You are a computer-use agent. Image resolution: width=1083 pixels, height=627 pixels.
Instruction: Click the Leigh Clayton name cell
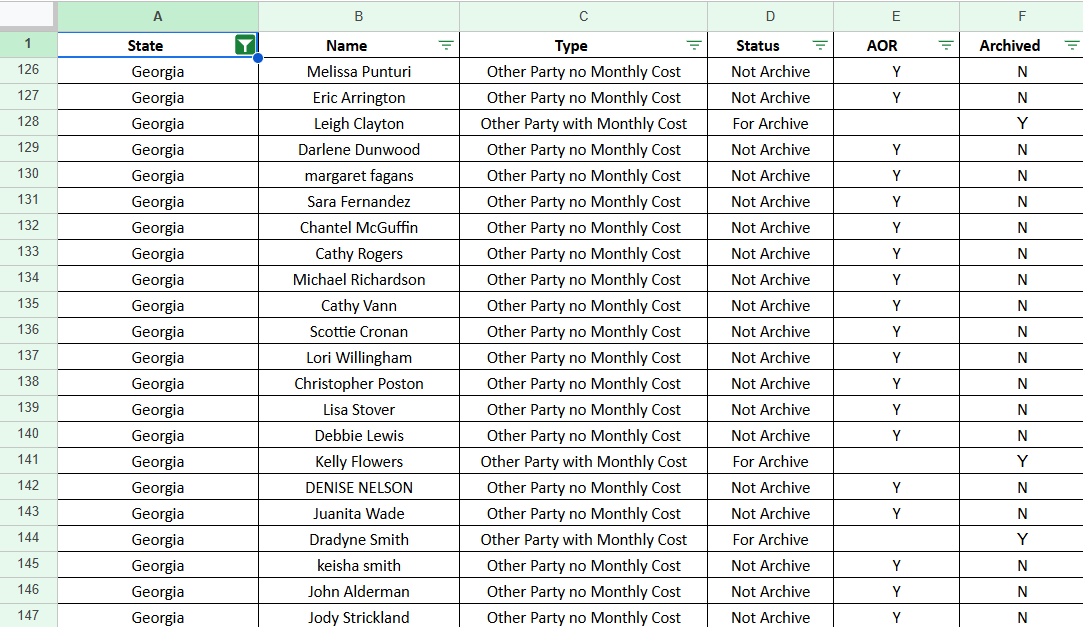point(359,124)
